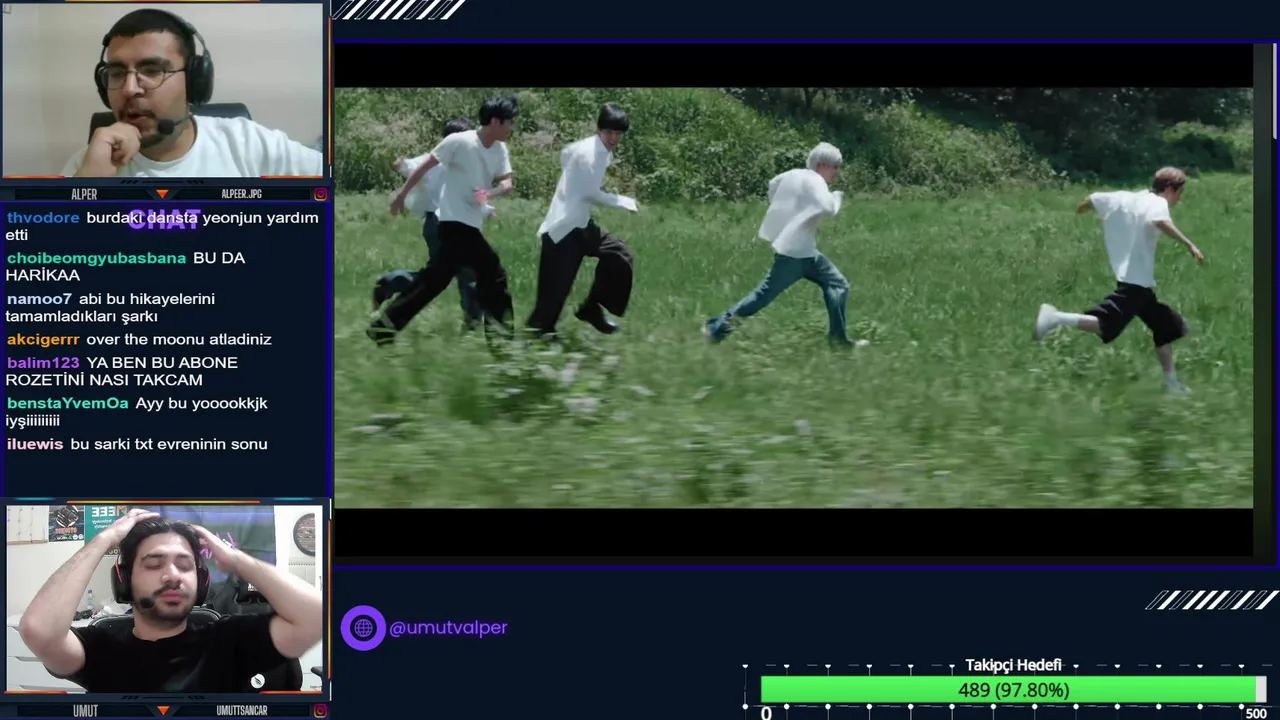
Task: Click the message 'BU DA HARİKAA'
Action: coord(125,266)
